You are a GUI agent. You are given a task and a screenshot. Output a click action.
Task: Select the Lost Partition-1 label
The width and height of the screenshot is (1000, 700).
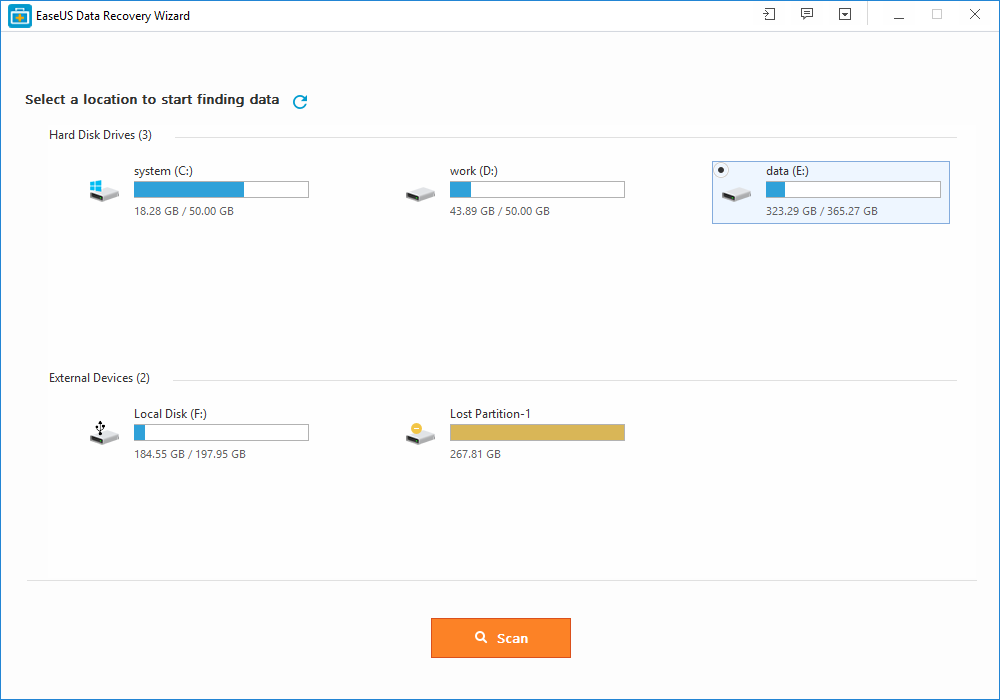[x=492, y=414]
